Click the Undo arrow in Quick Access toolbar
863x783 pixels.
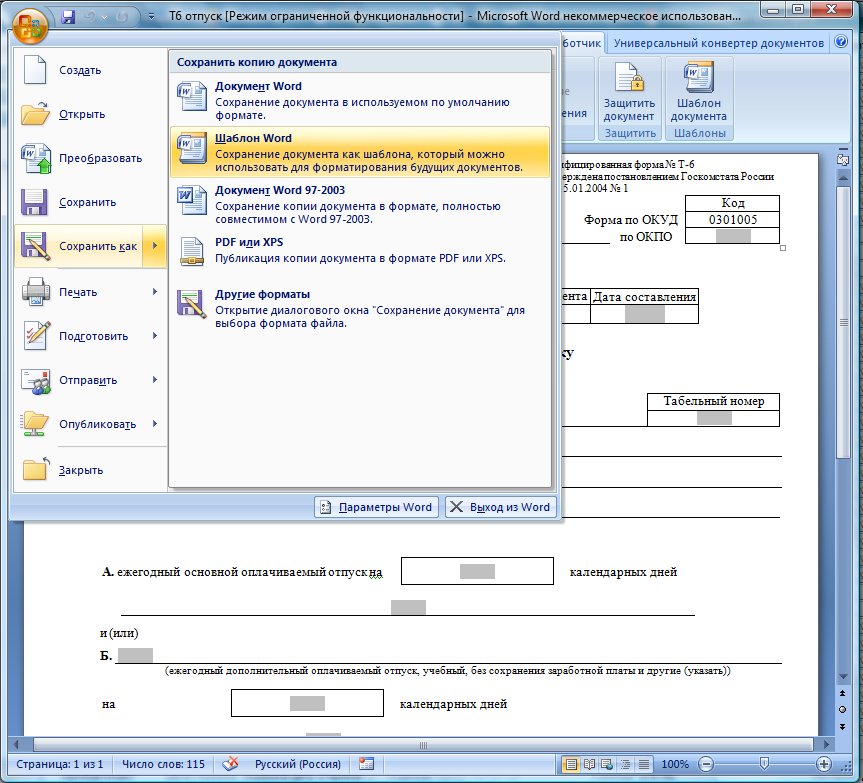(x=90, y=17)
